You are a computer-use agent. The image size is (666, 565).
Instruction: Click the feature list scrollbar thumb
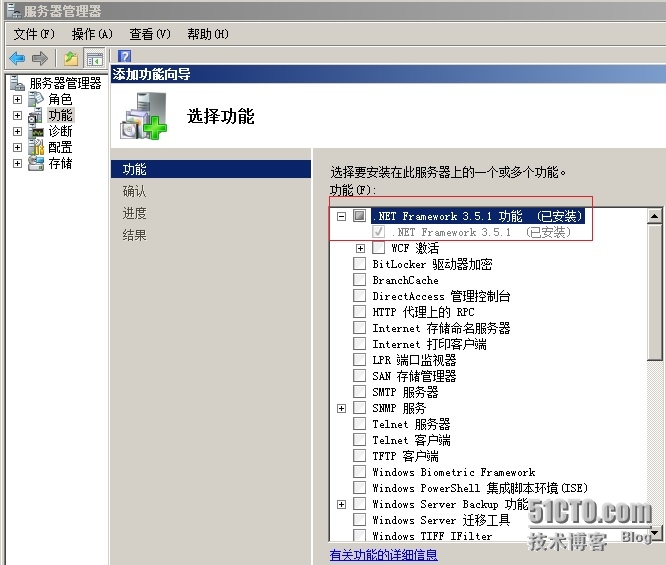tap(655, 292)
